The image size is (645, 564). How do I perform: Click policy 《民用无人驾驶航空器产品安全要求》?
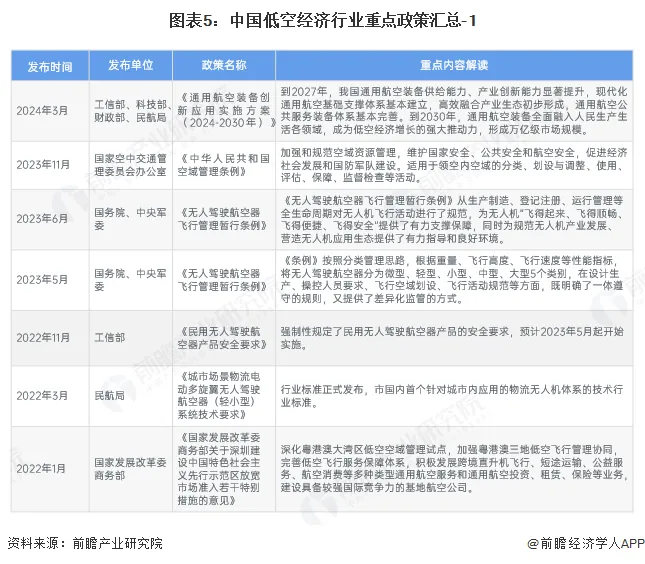coord(223,338)
